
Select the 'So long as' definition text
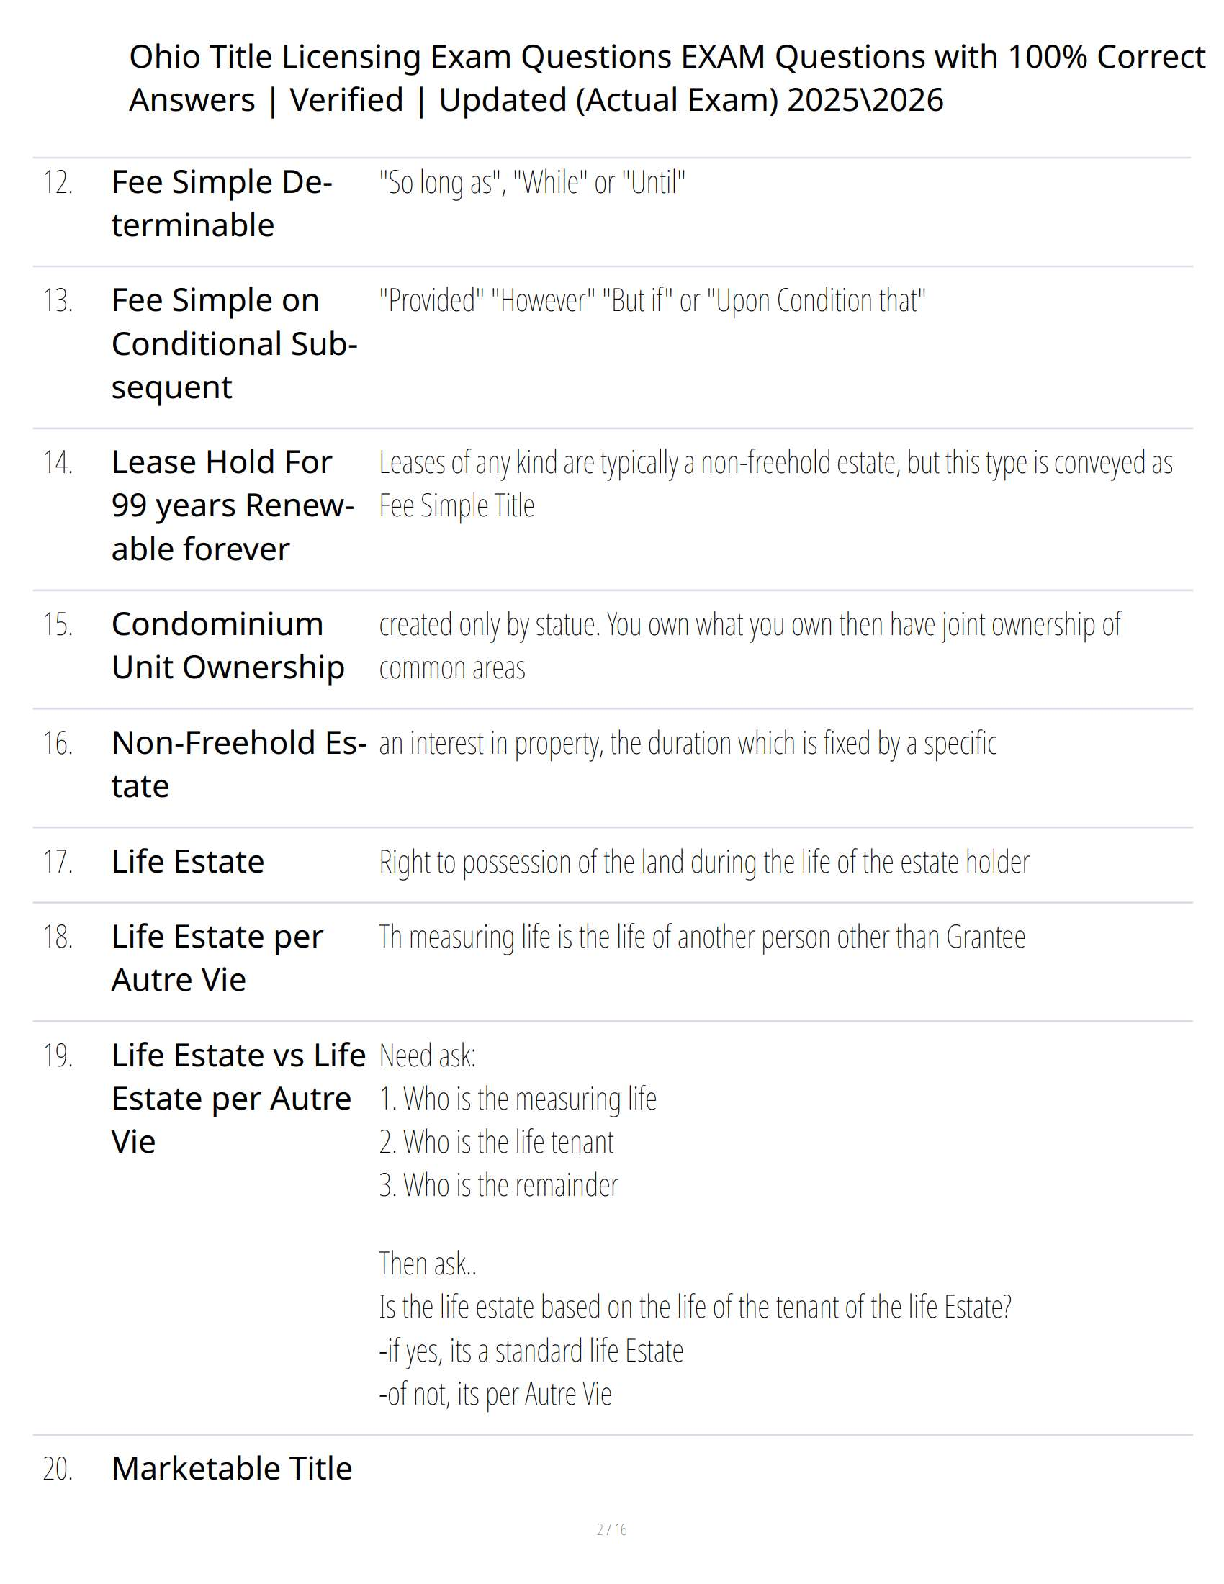point(532,183)
